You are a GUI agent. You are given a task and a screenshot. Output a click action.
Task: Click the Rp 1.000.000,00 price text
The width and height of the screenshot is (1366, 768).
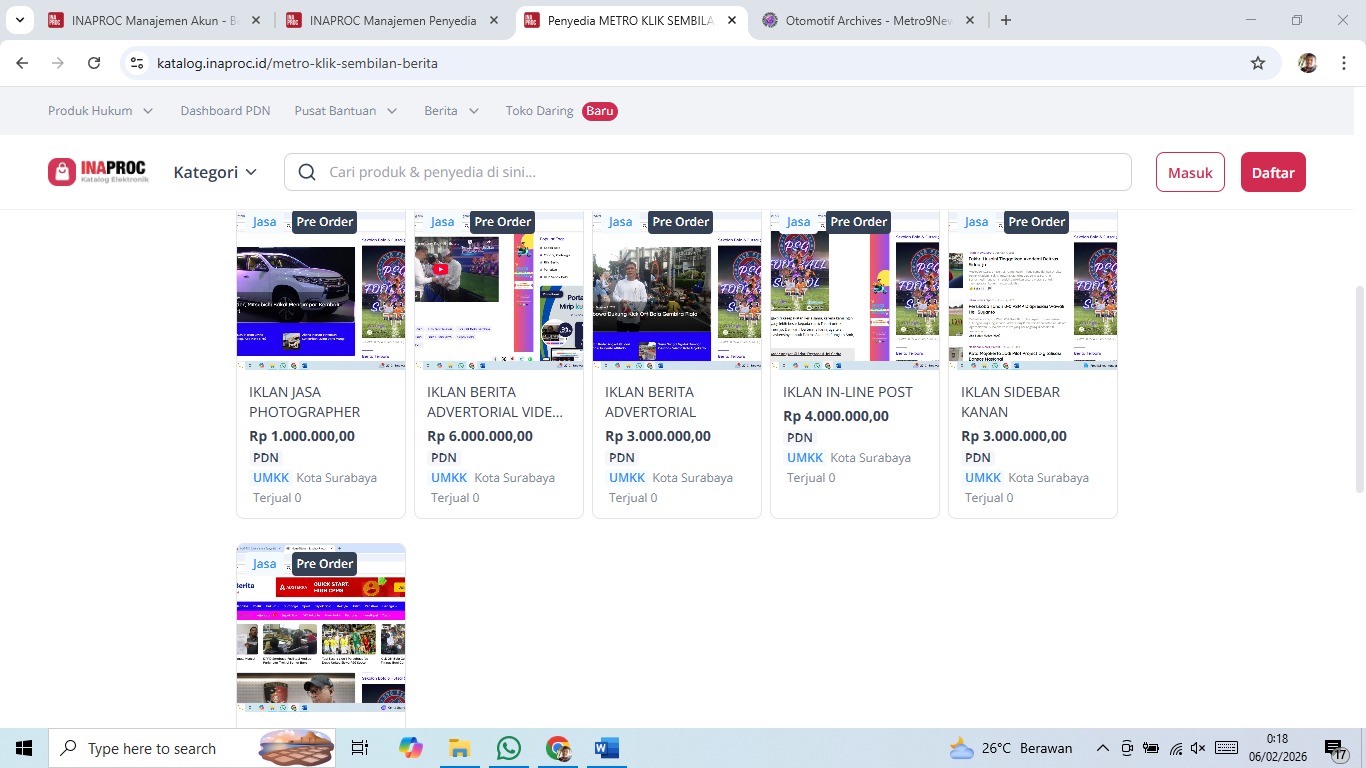[302, 436]
